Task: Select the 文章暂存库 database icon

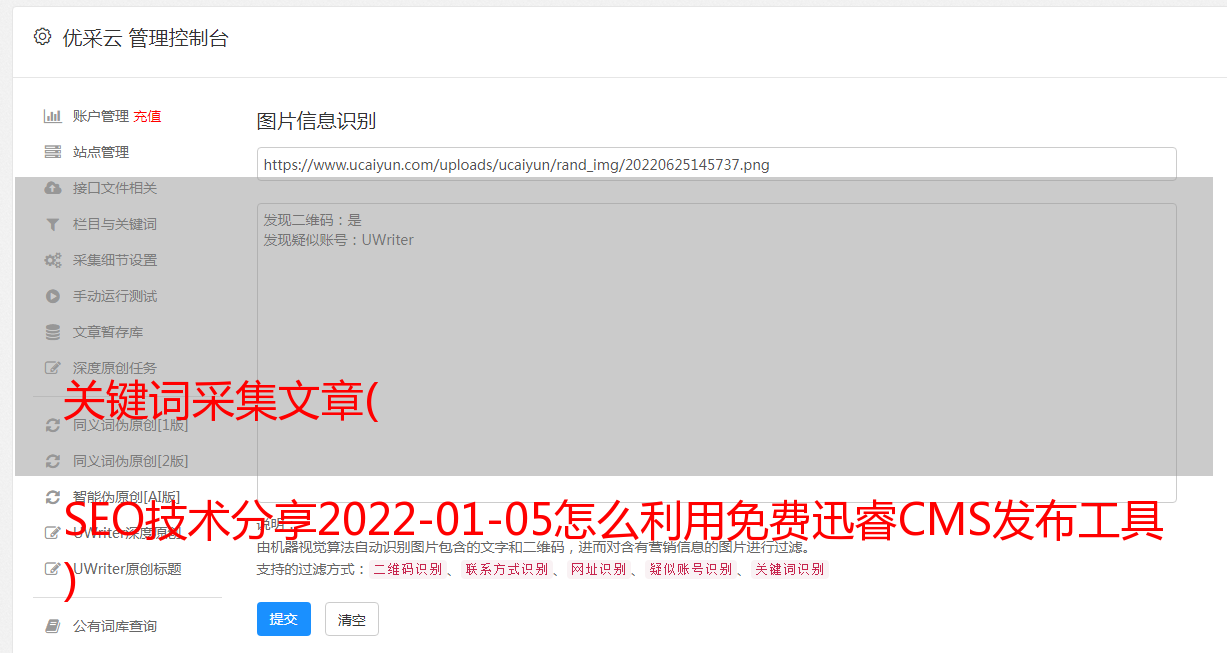Action: pos(53,332)
